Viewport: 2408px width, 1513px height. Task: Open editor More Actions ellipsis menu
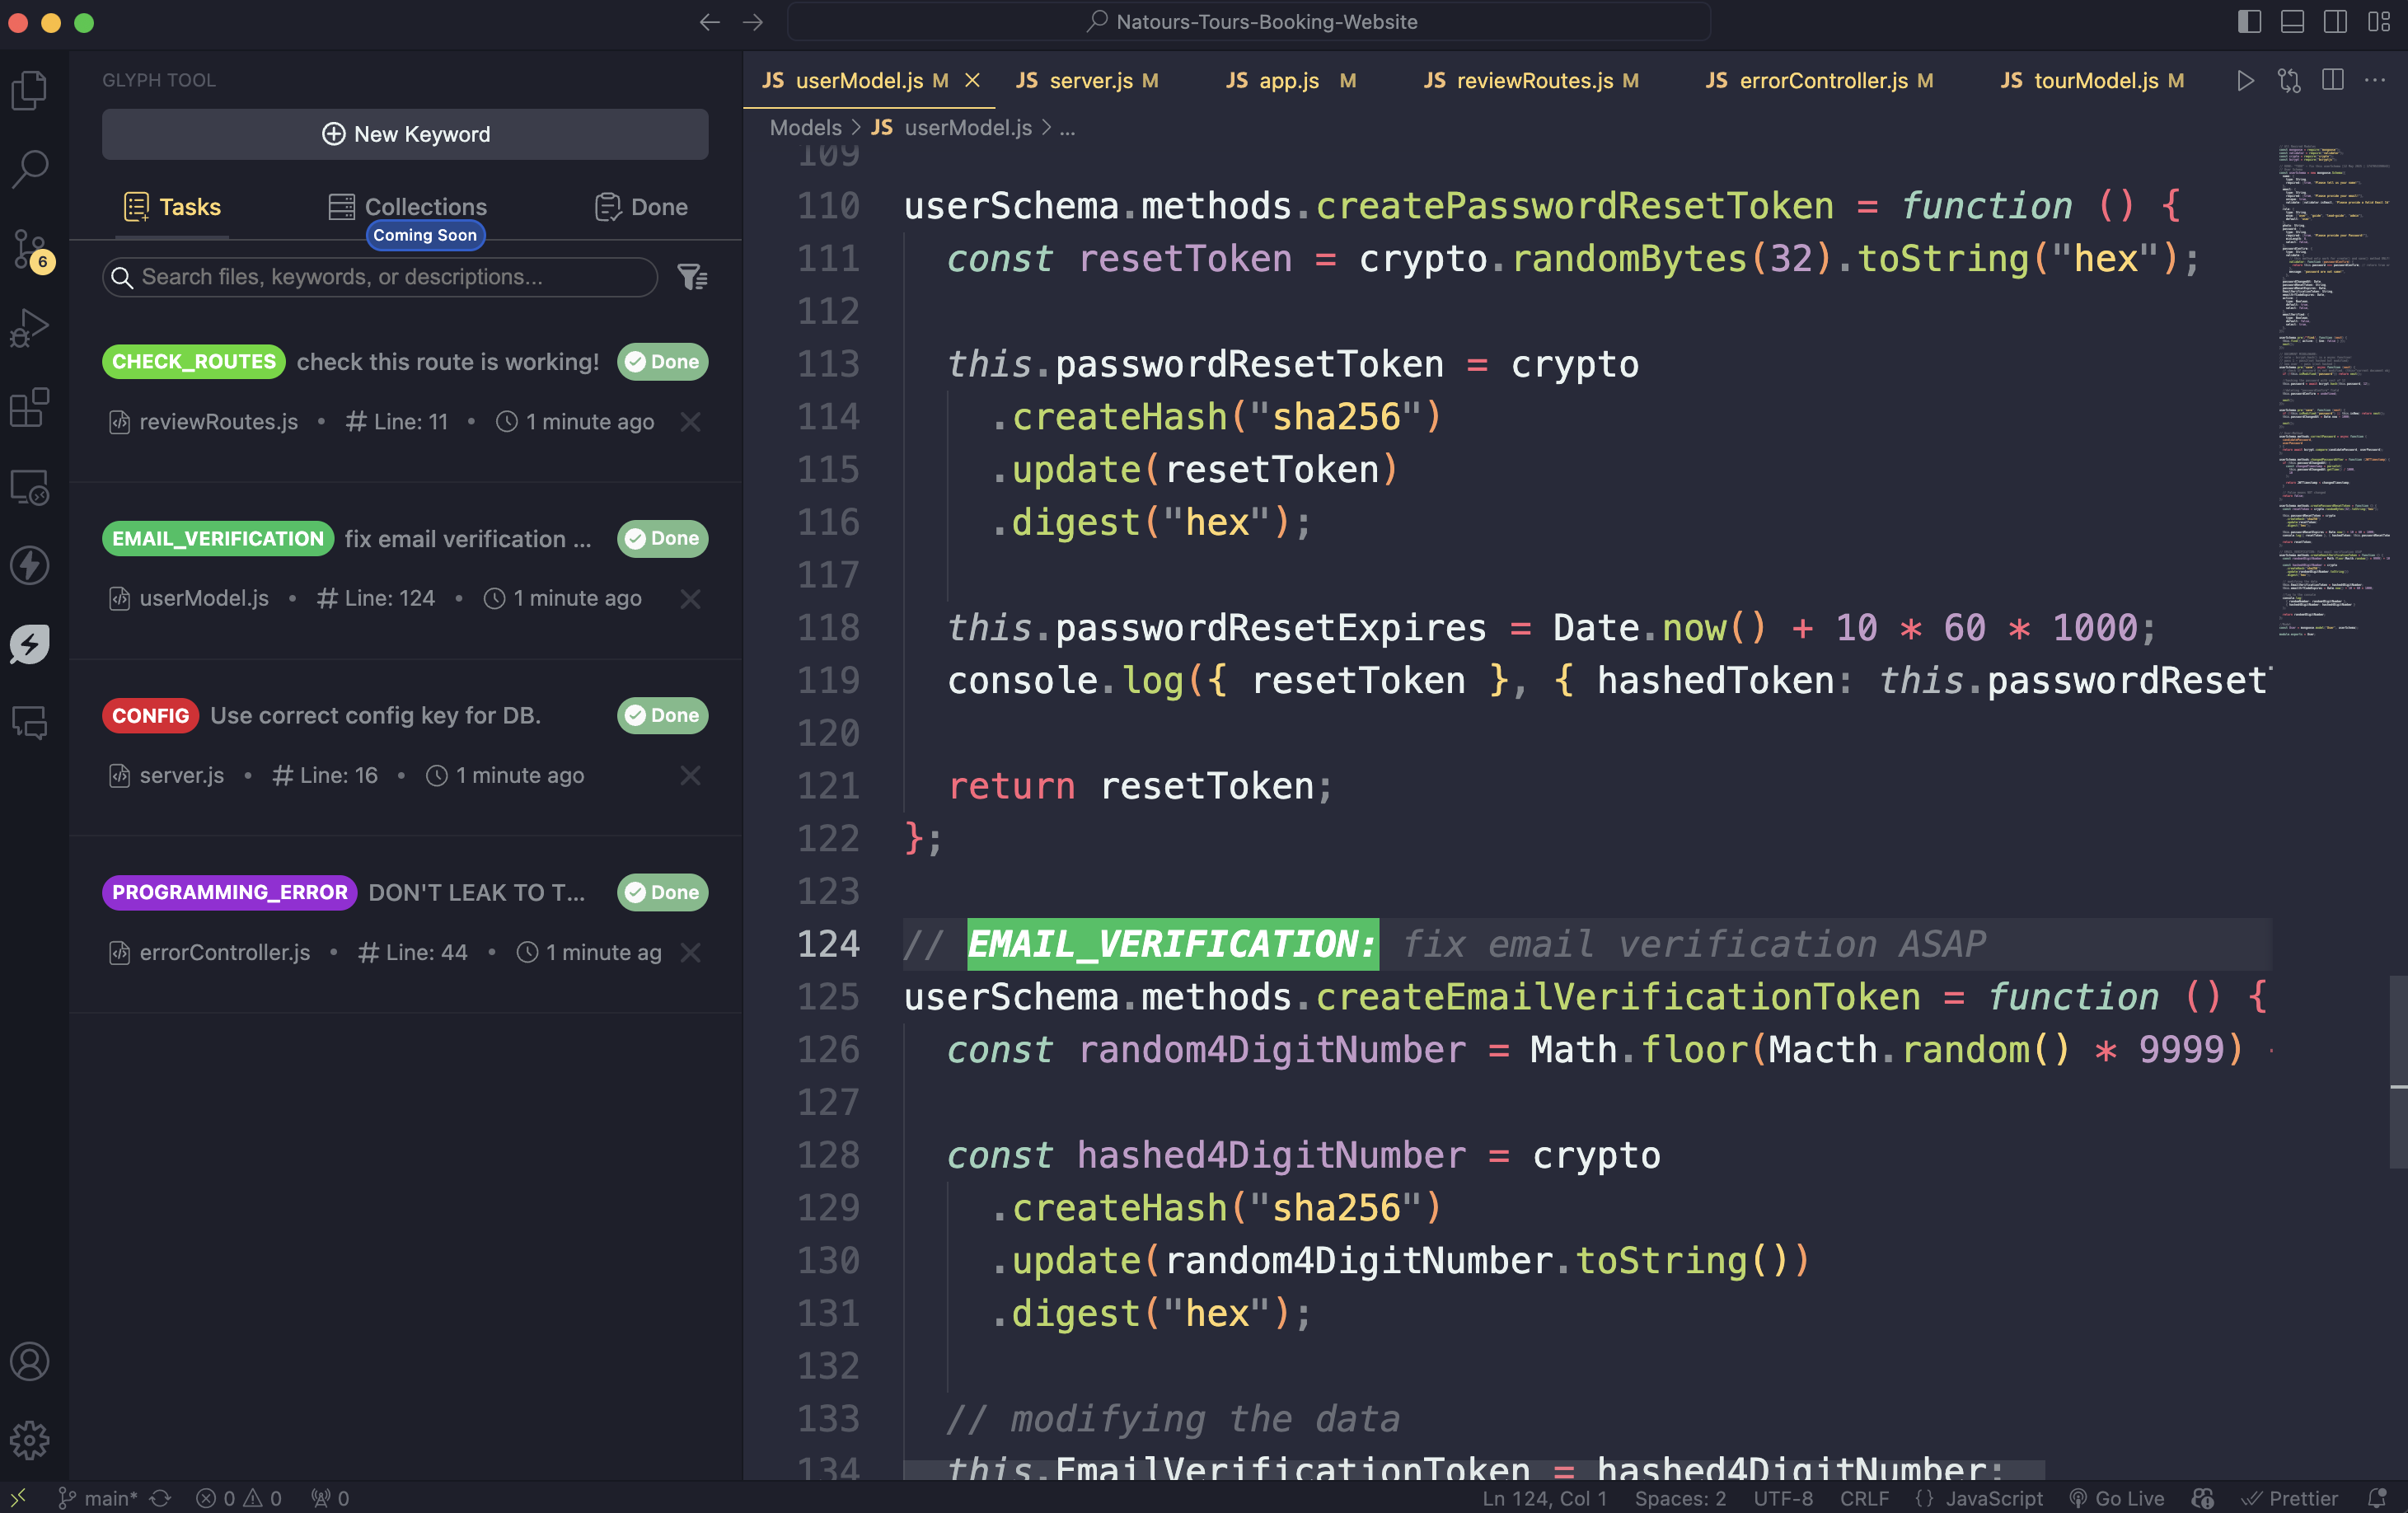(2375, 81)
